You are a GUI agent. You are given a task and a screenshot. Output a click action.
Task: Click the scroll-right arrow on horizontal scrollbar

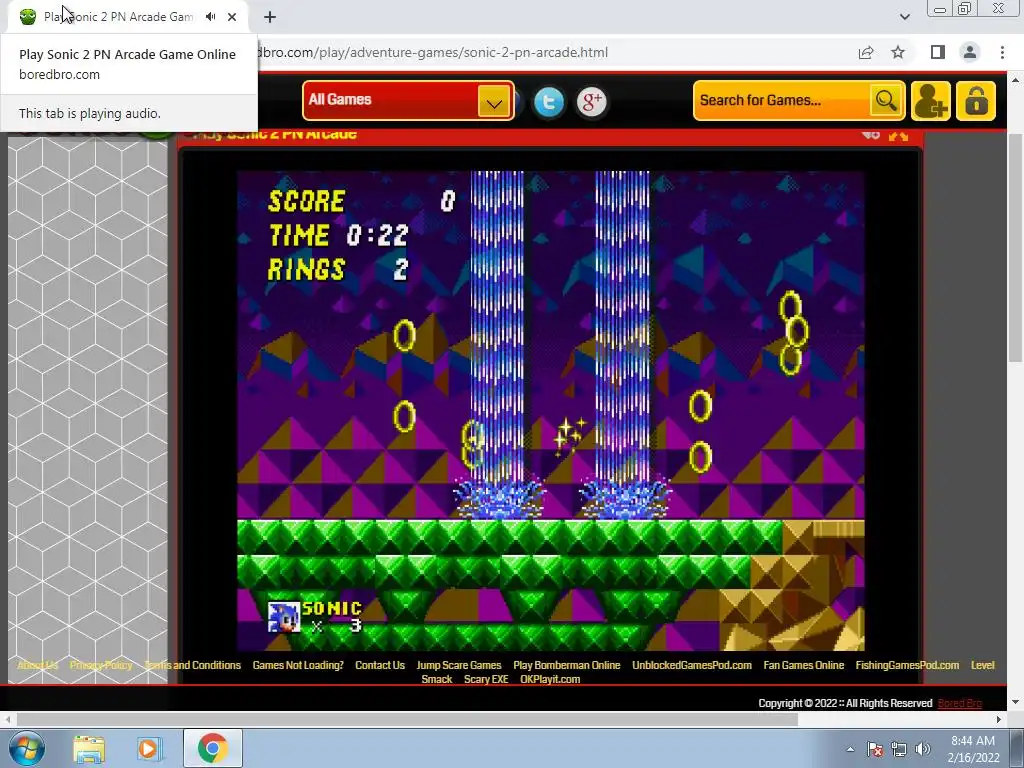pyautogui.click(x=999, y=720)
